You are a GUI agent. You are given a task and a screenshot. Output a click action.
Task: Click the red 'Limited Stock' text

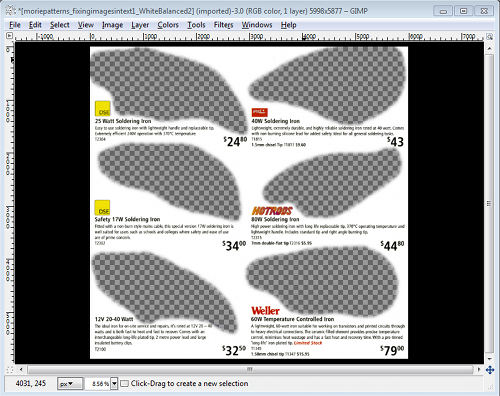[308, 343]
